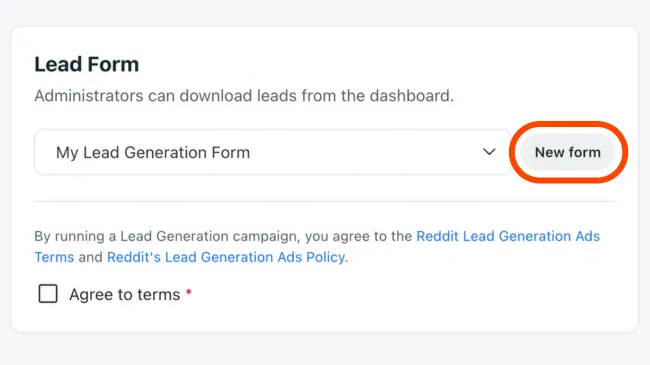650x365 pixels.
Task: Click the By running a Lead Generation campaign text
Action: pyautogui.click(x=166, y=236)
